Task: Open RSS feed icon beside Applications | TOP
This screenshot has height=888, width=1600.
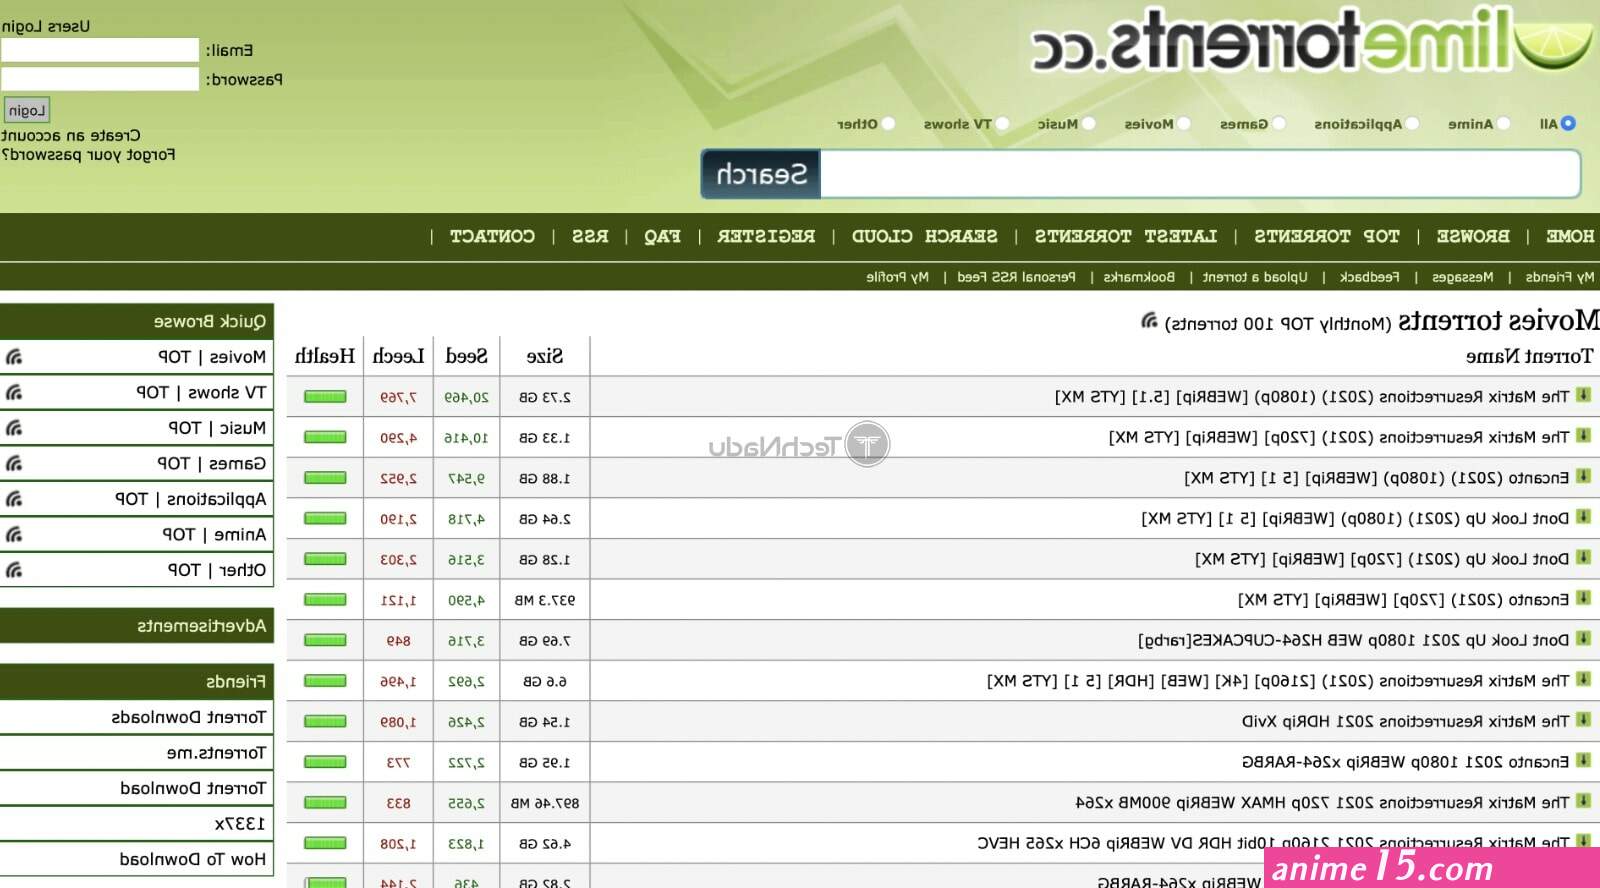Action: (14, 499)
